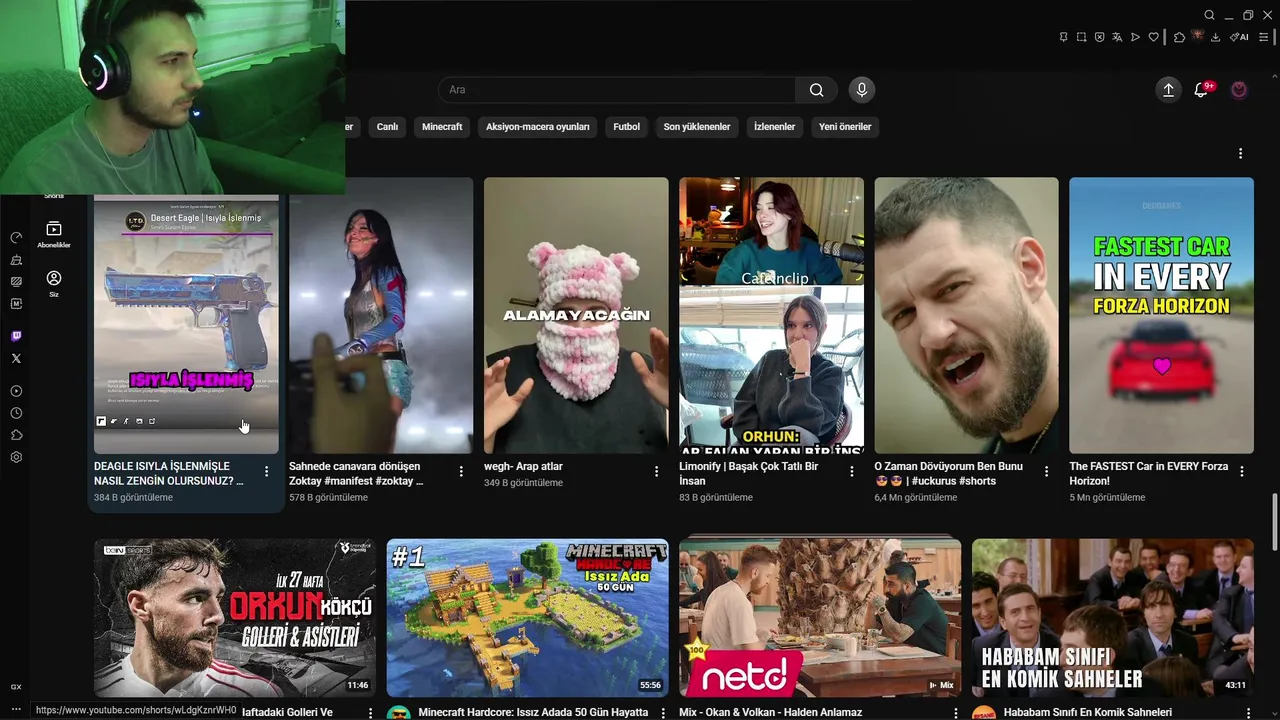The image size is (1280, 720).
Task: Start voice search with microphone icon
Action: tap(862, 90)
